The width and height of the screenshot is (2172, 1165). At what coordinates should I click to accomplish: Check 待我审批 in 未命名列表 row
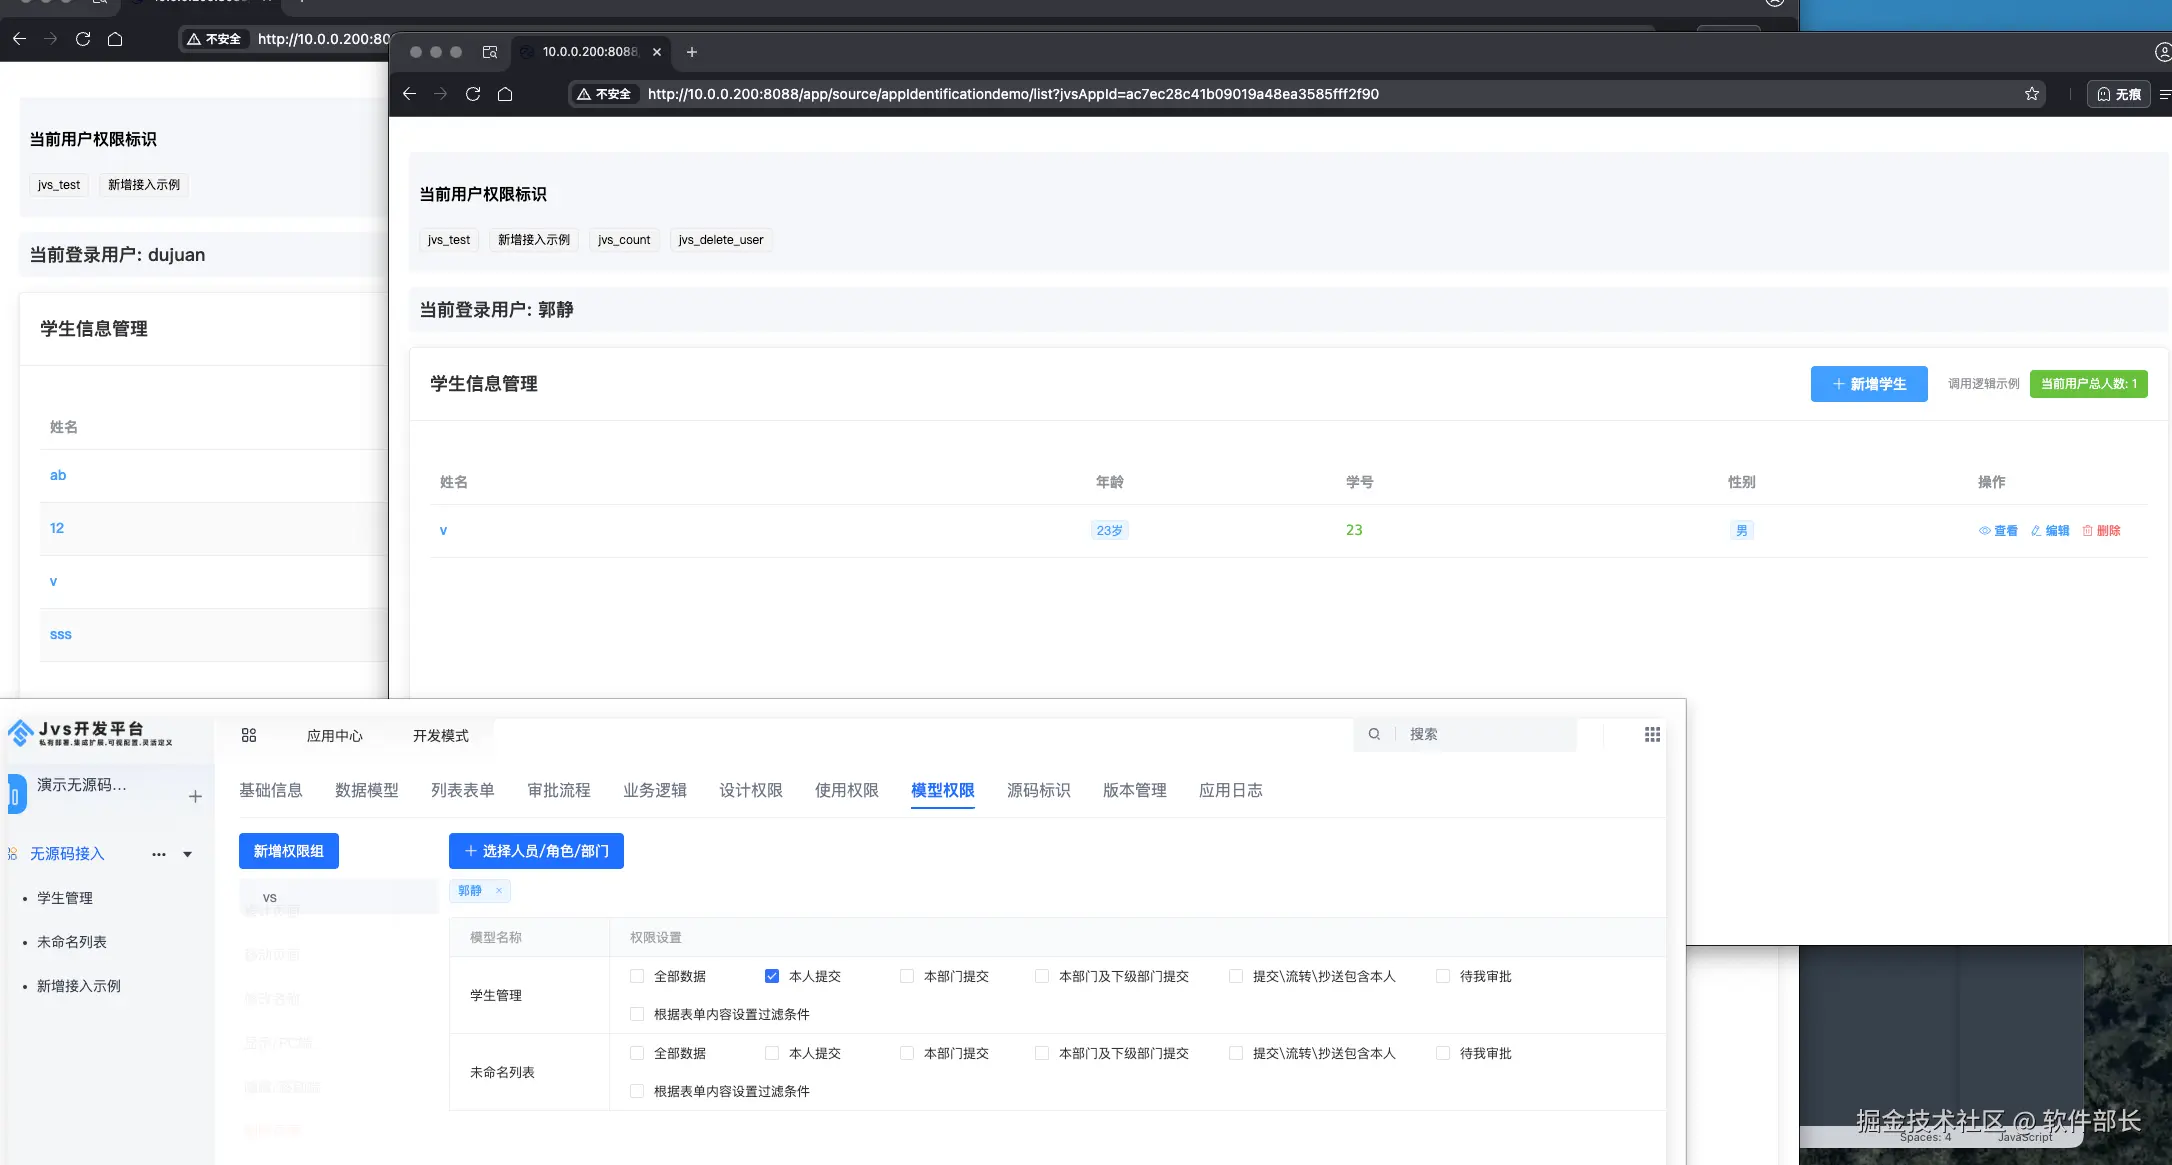1443,1053
